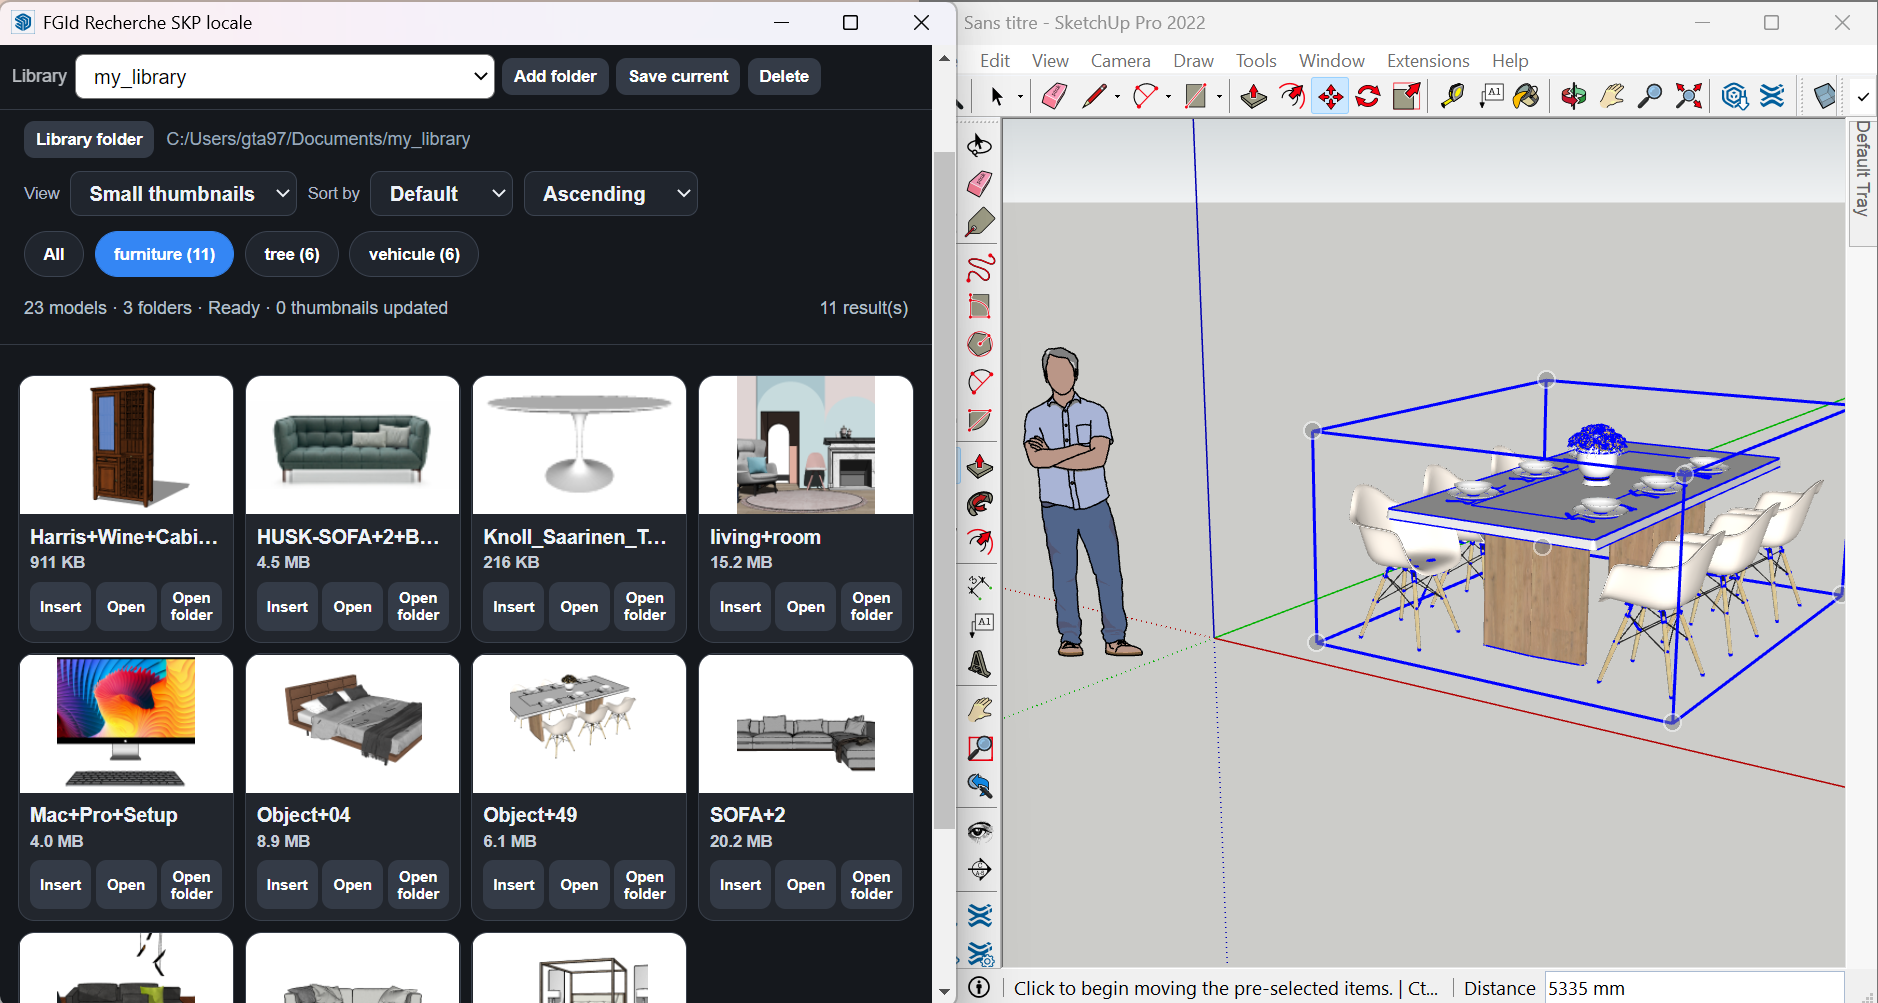
Task: Expand the Select tool dropdown arrow
Action: (1020, 97)
